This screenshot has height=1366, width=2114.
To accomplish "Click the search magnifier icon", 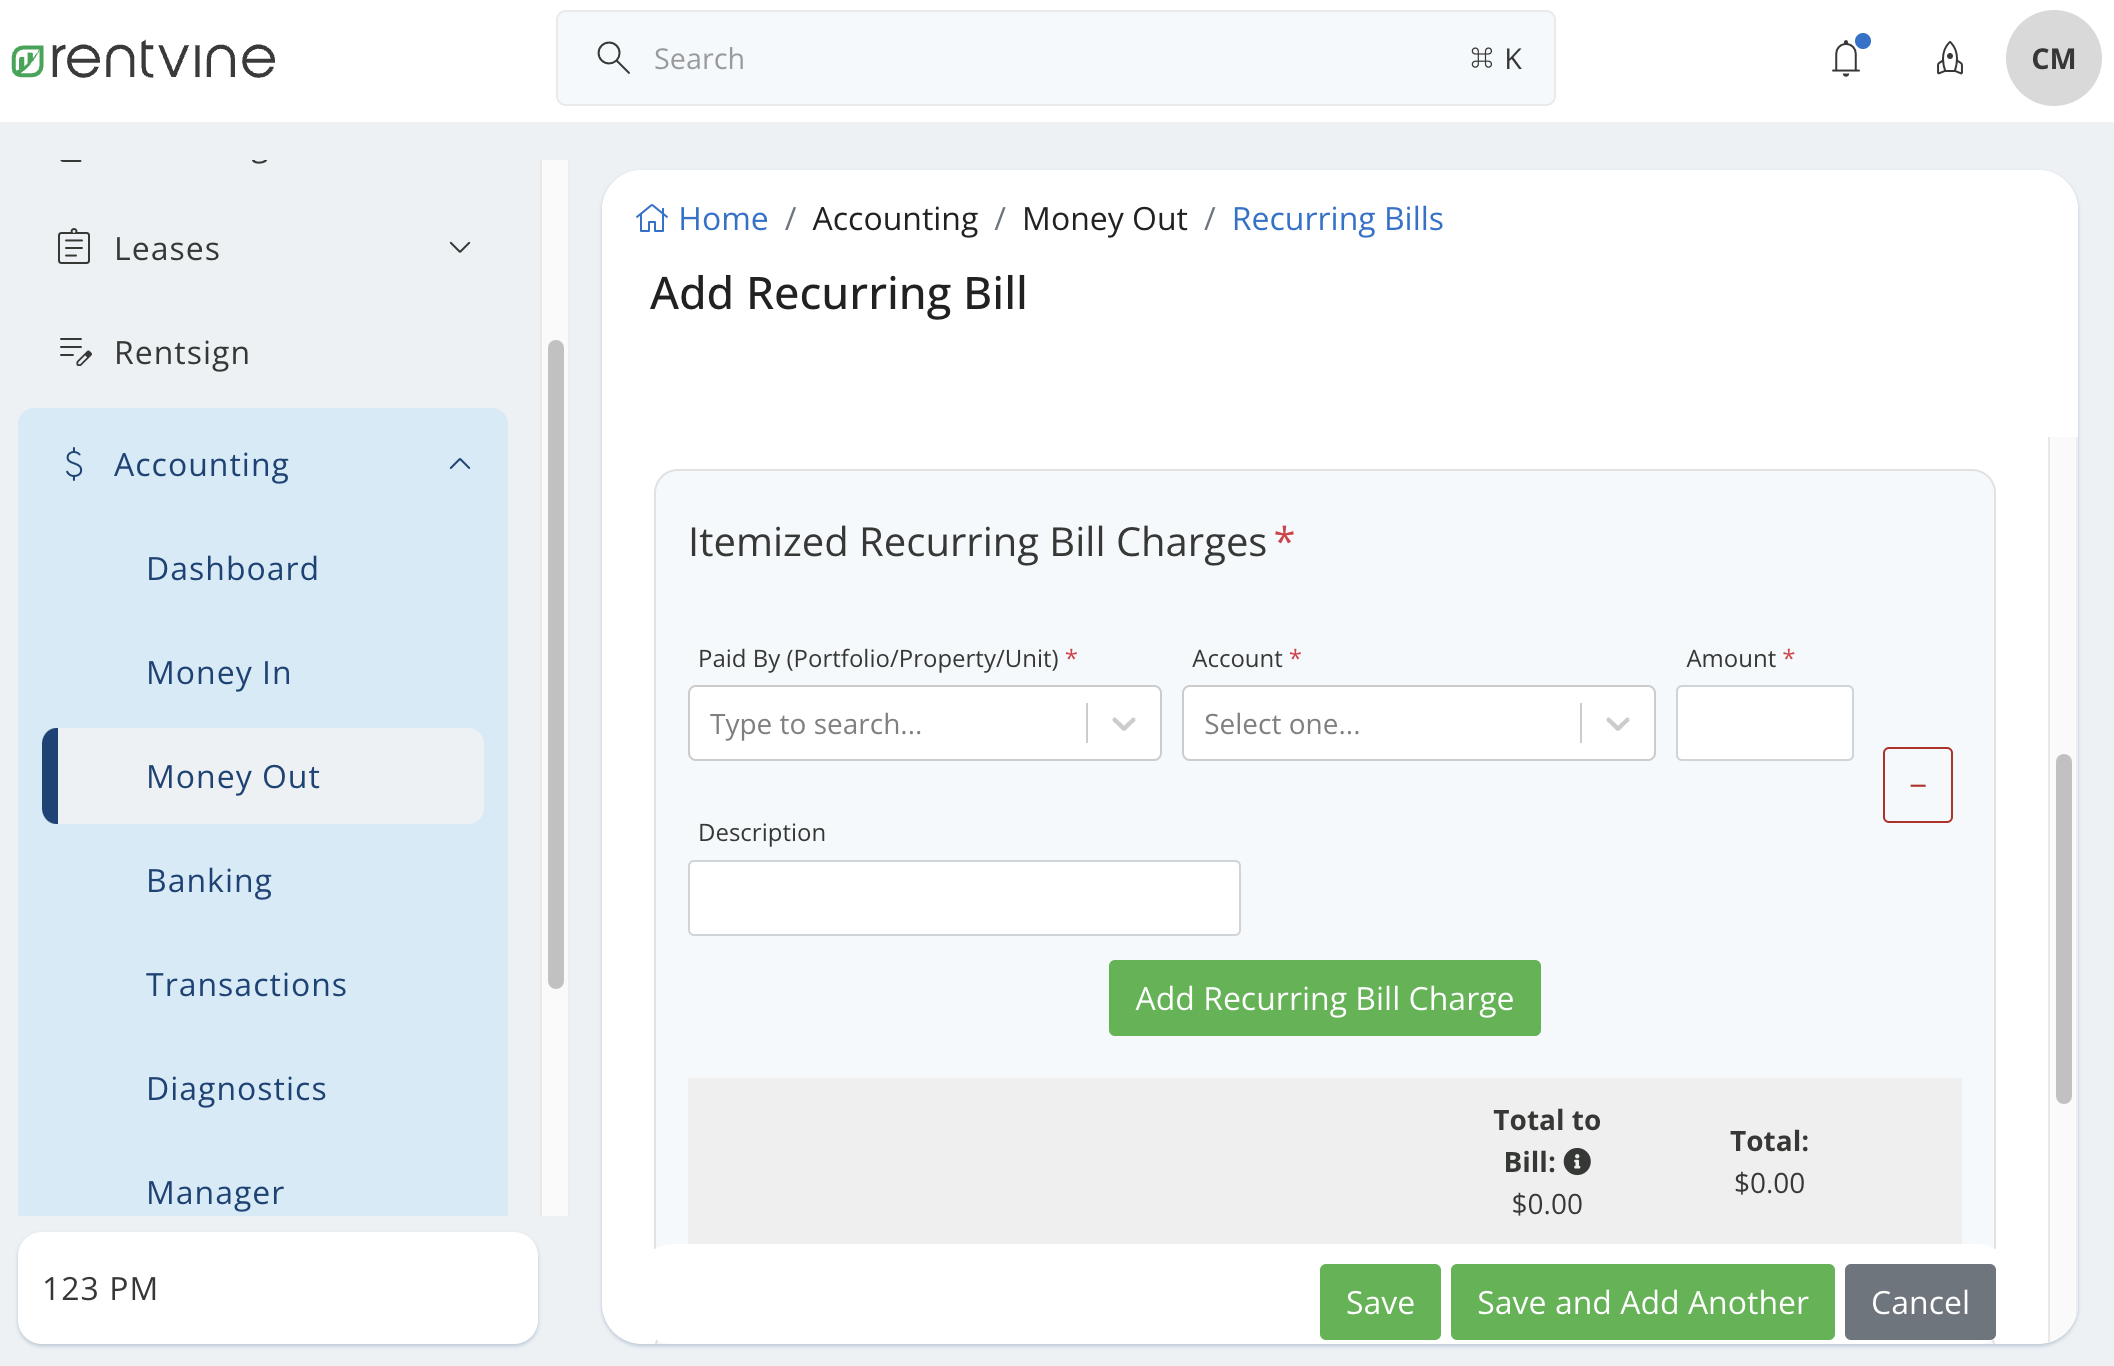I will [x=613, y=58].
